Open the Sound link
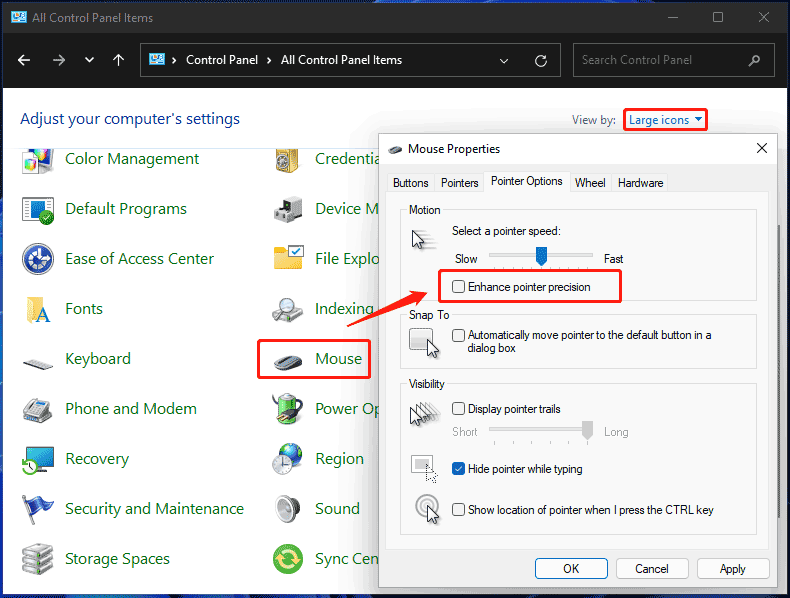This screenshot has width=790, height=598. 337,509
